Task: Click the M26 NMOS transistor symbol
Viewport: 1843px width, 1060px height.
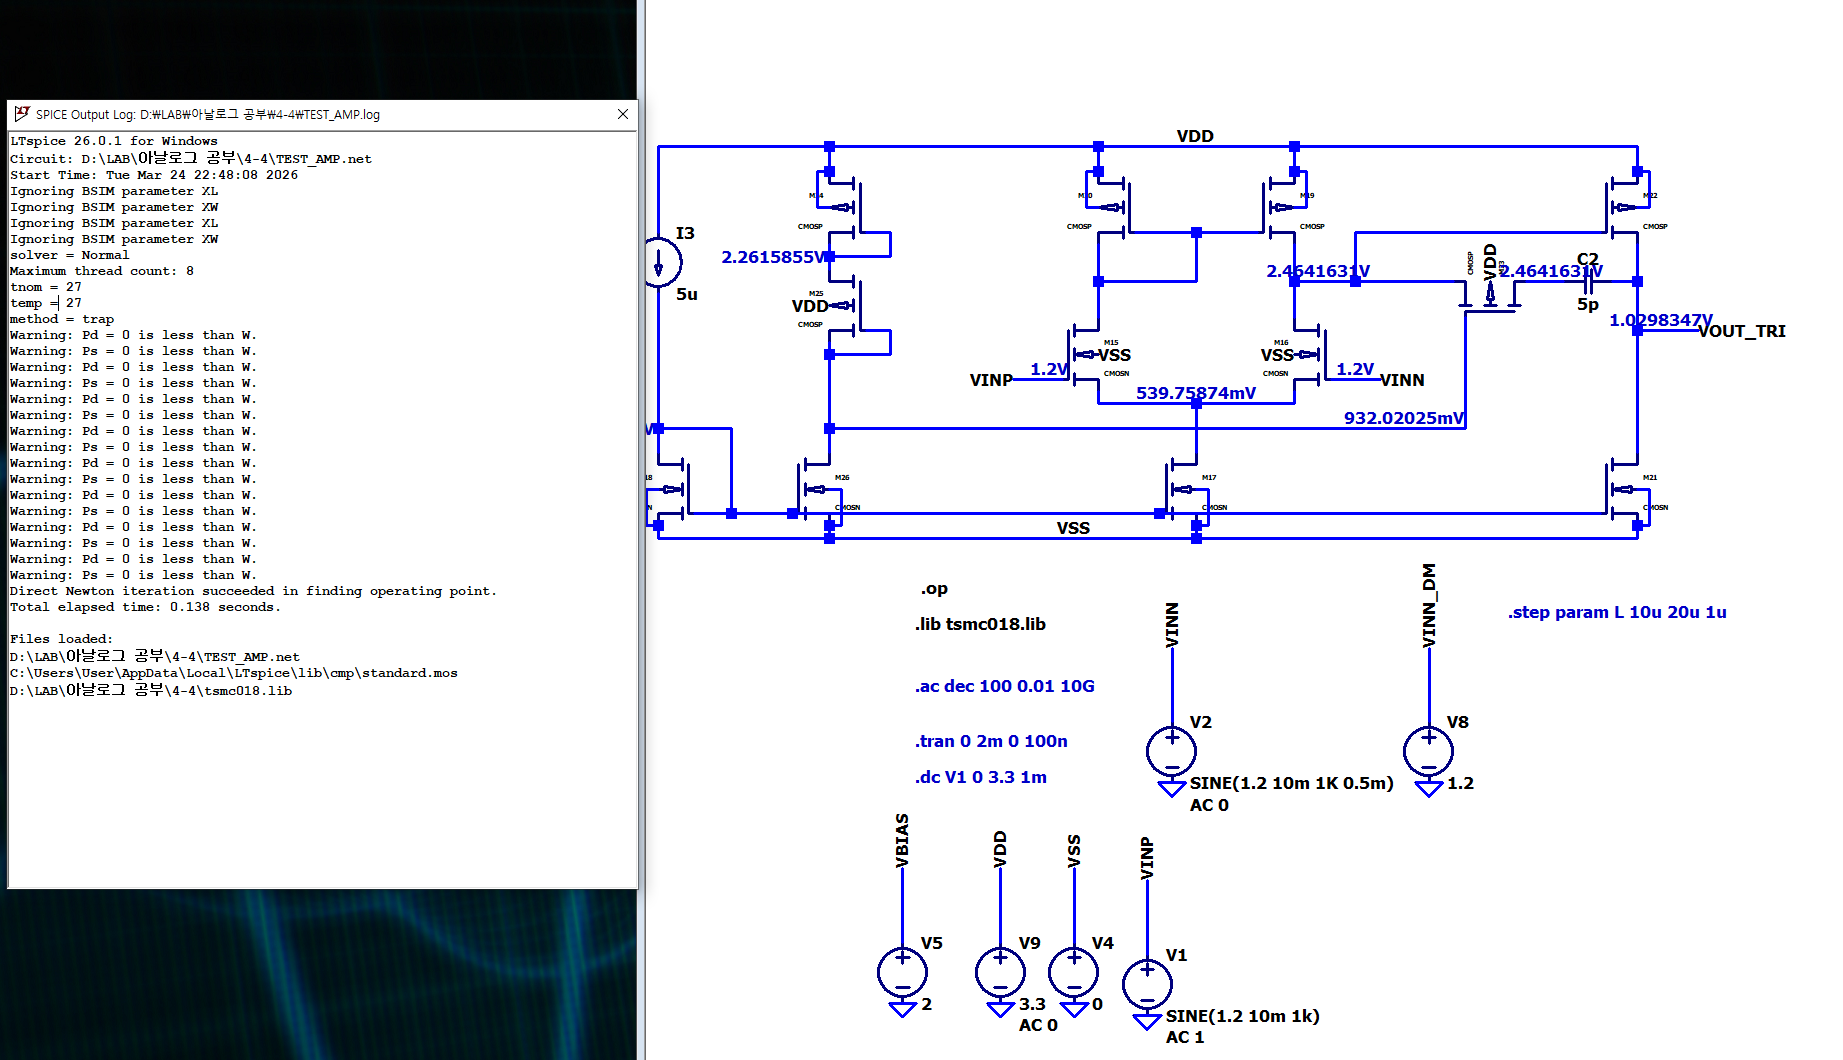Action: pyautogui.click(x=818, y=490)
